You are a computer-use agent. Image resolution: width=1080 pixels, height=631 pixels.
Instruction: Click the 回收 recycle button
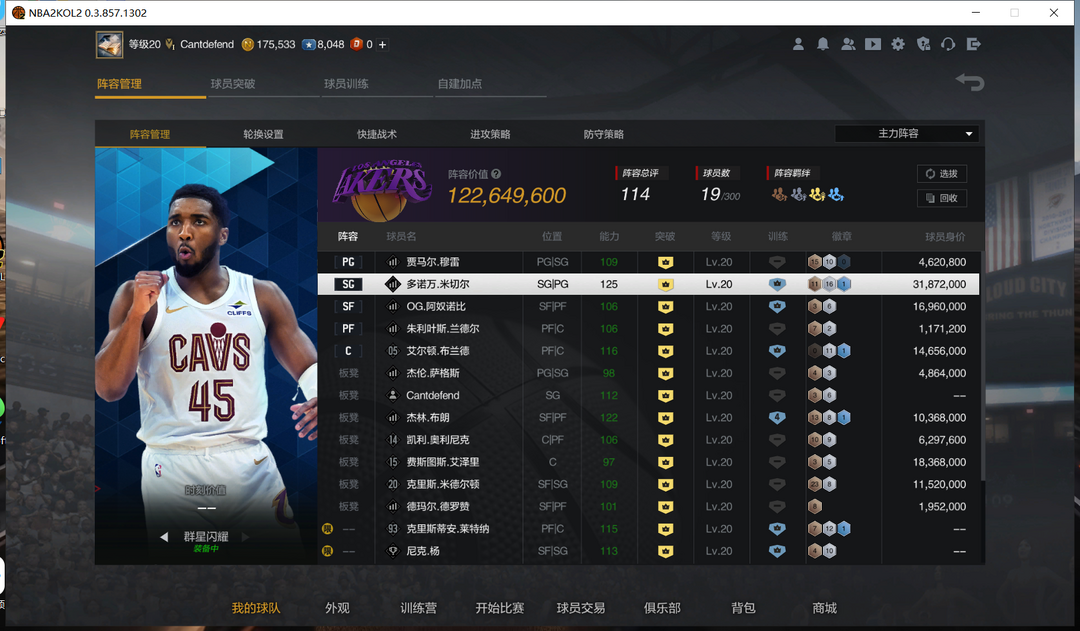pos(941,198)
